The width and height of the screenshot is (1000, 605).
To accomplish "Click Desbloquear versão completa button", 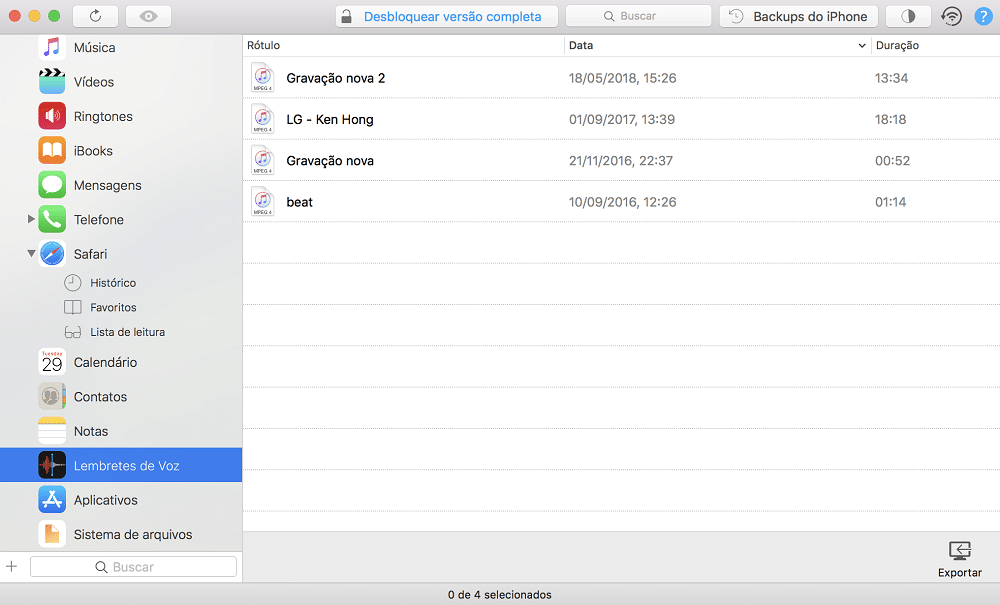I will point(447,16).
